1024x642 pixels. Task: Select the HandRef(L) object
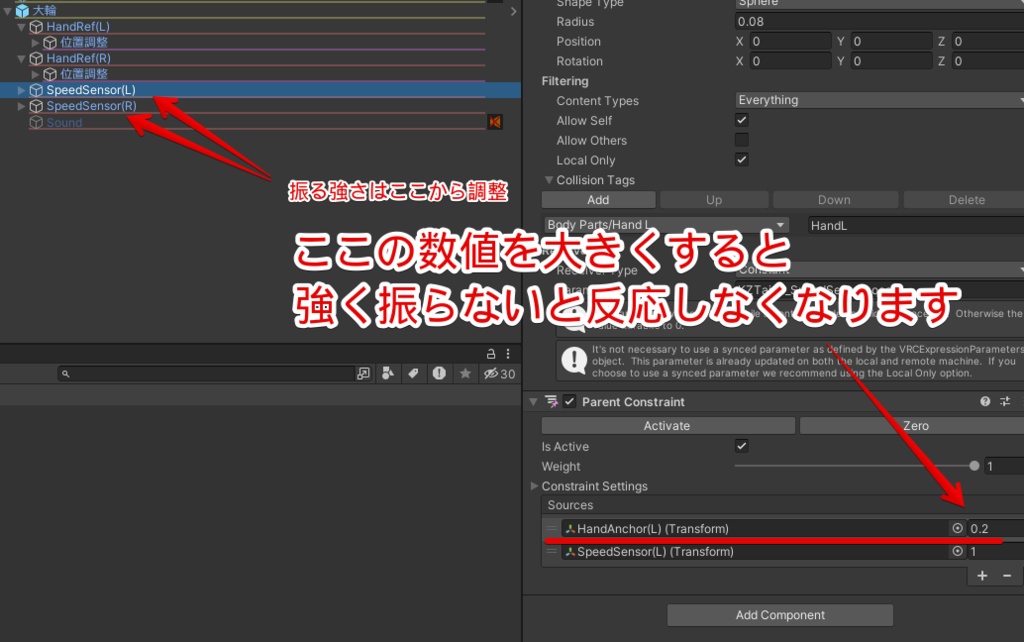(78, 27)
